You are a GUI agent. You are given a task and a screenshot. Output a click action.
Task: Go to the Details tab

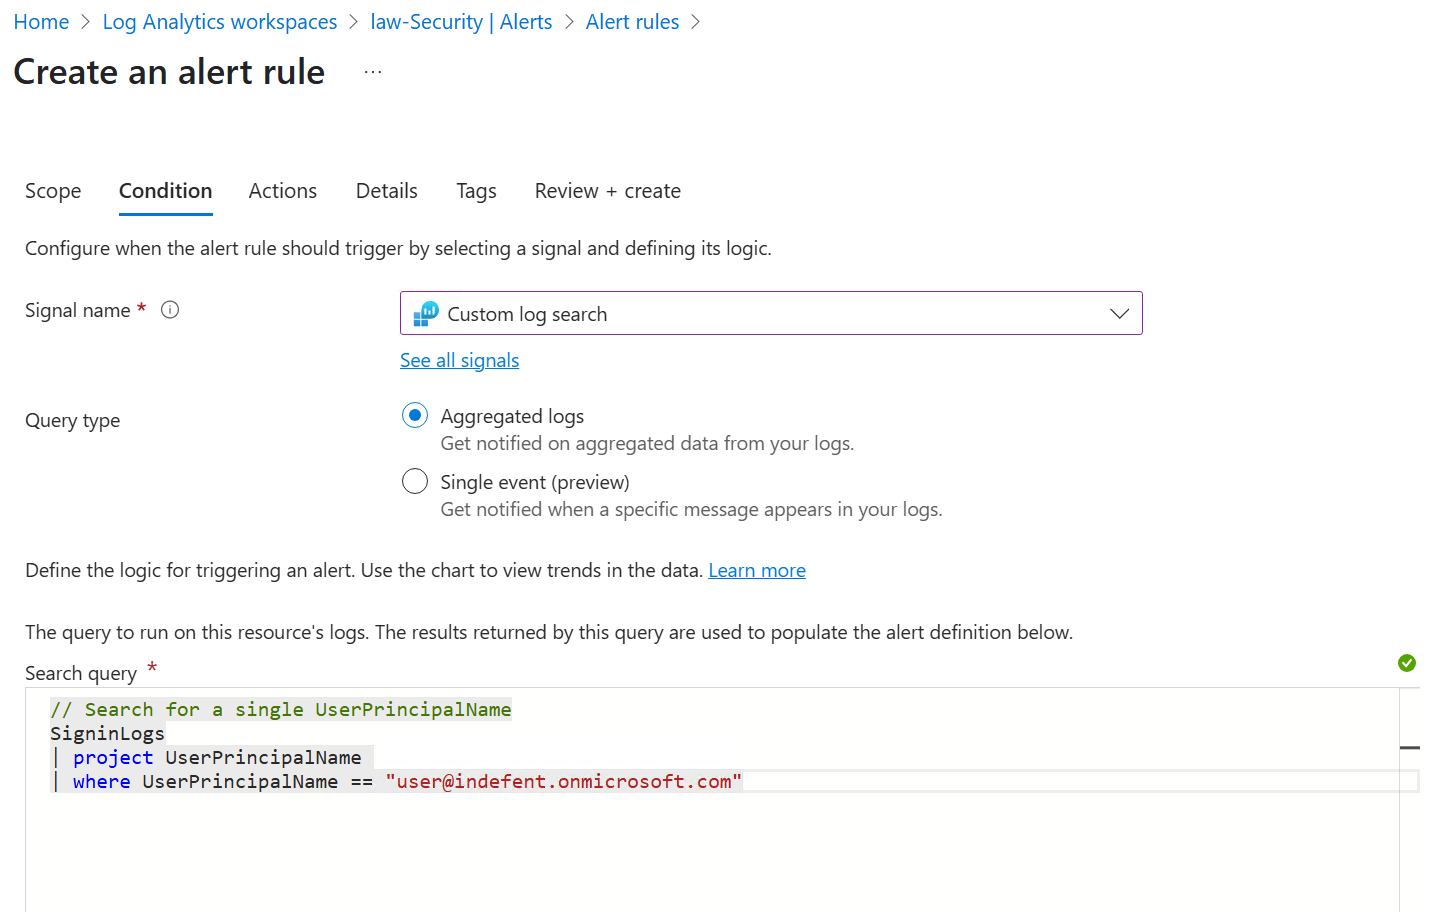tap(387, 191)
